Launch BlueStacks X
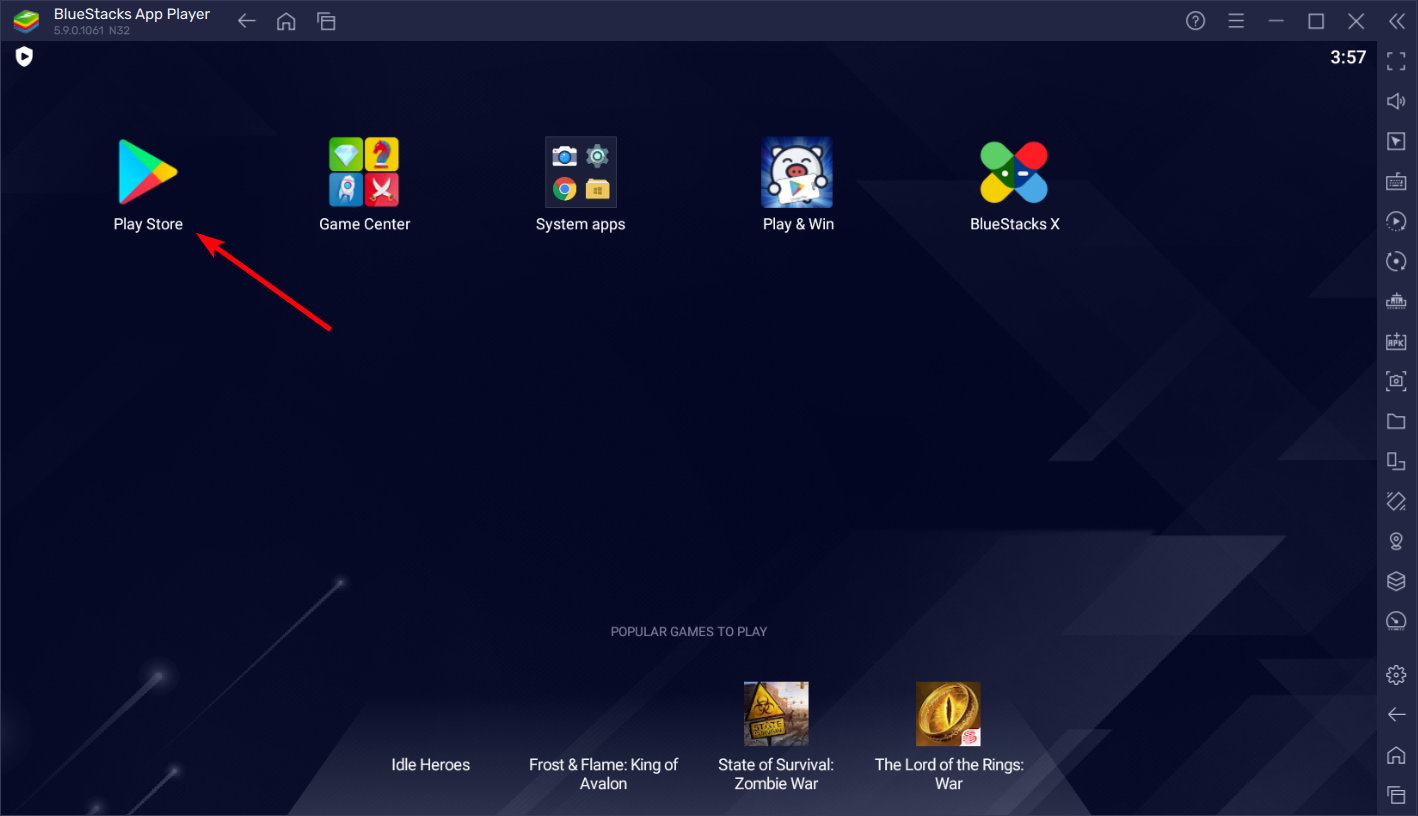The image size is (1418, 816). (1014, 172)
